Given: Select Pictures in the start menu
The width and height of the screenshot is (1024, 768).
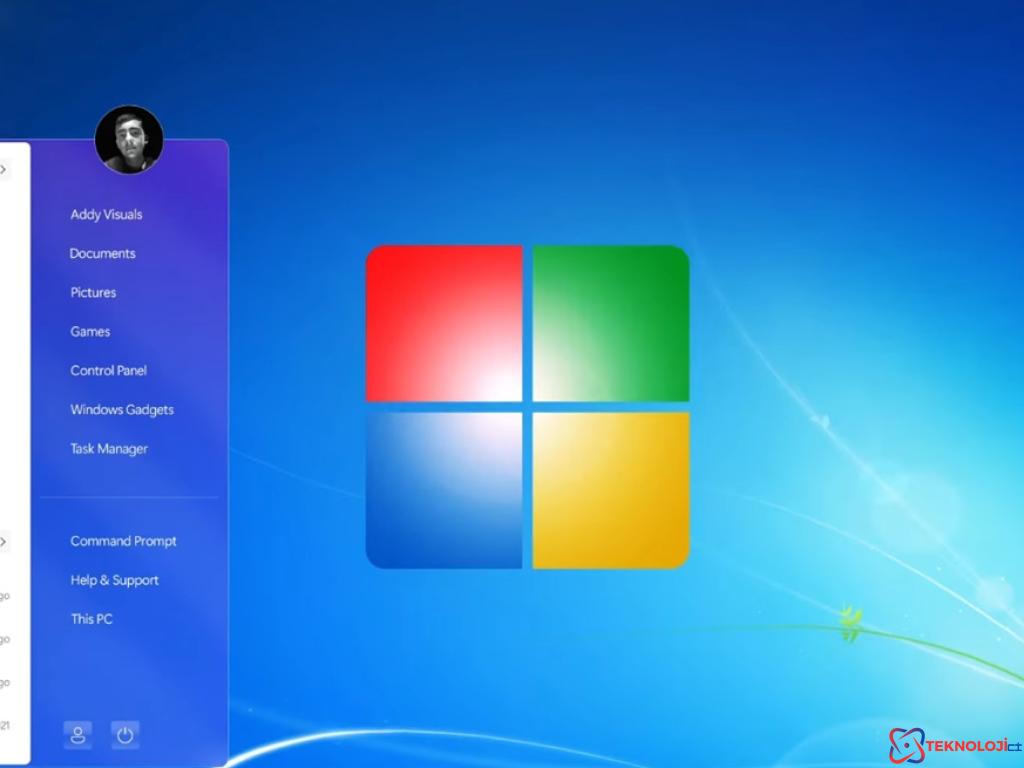Looking at the screenshot, I should pos(93,292).
